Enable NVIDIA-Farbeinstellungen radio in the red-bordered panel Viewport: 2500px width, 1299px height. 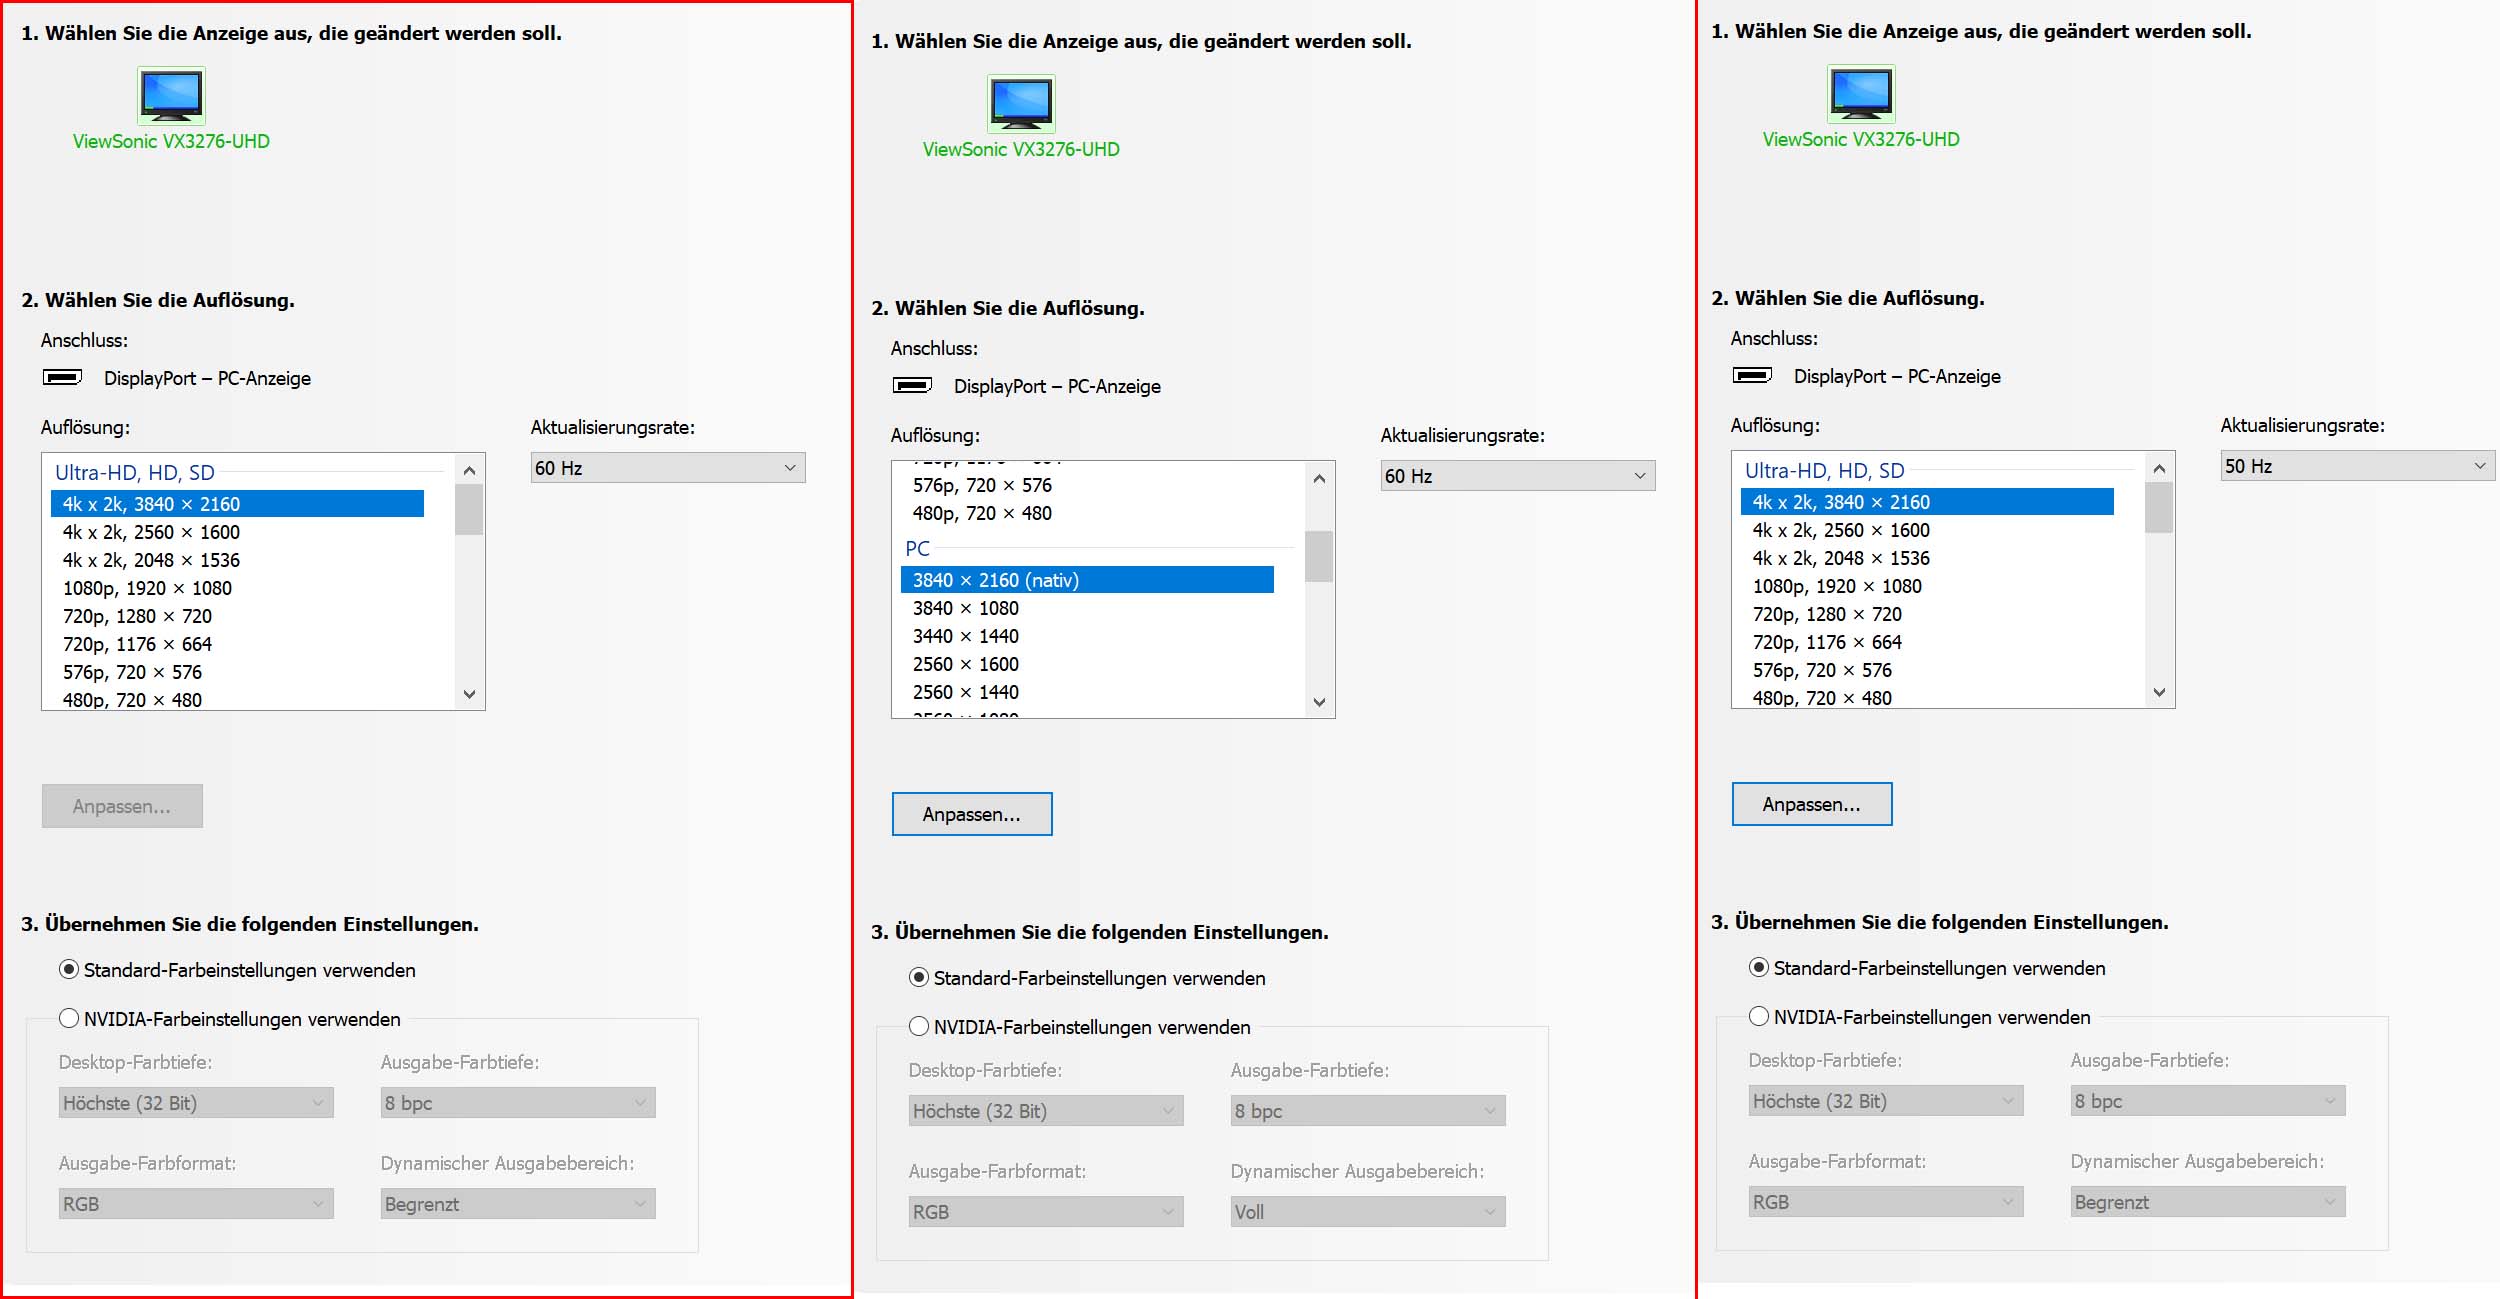point(69,1019)
